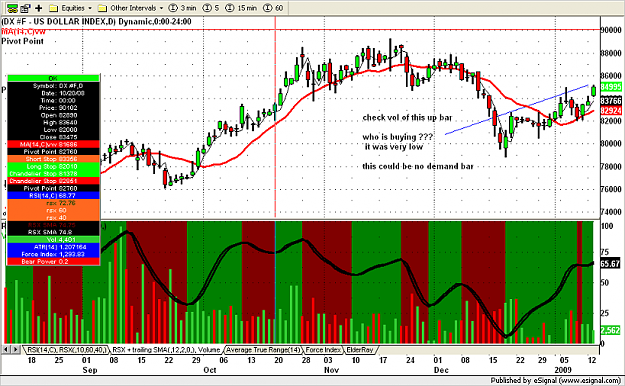Click the blue trendline on price chart

517,109
